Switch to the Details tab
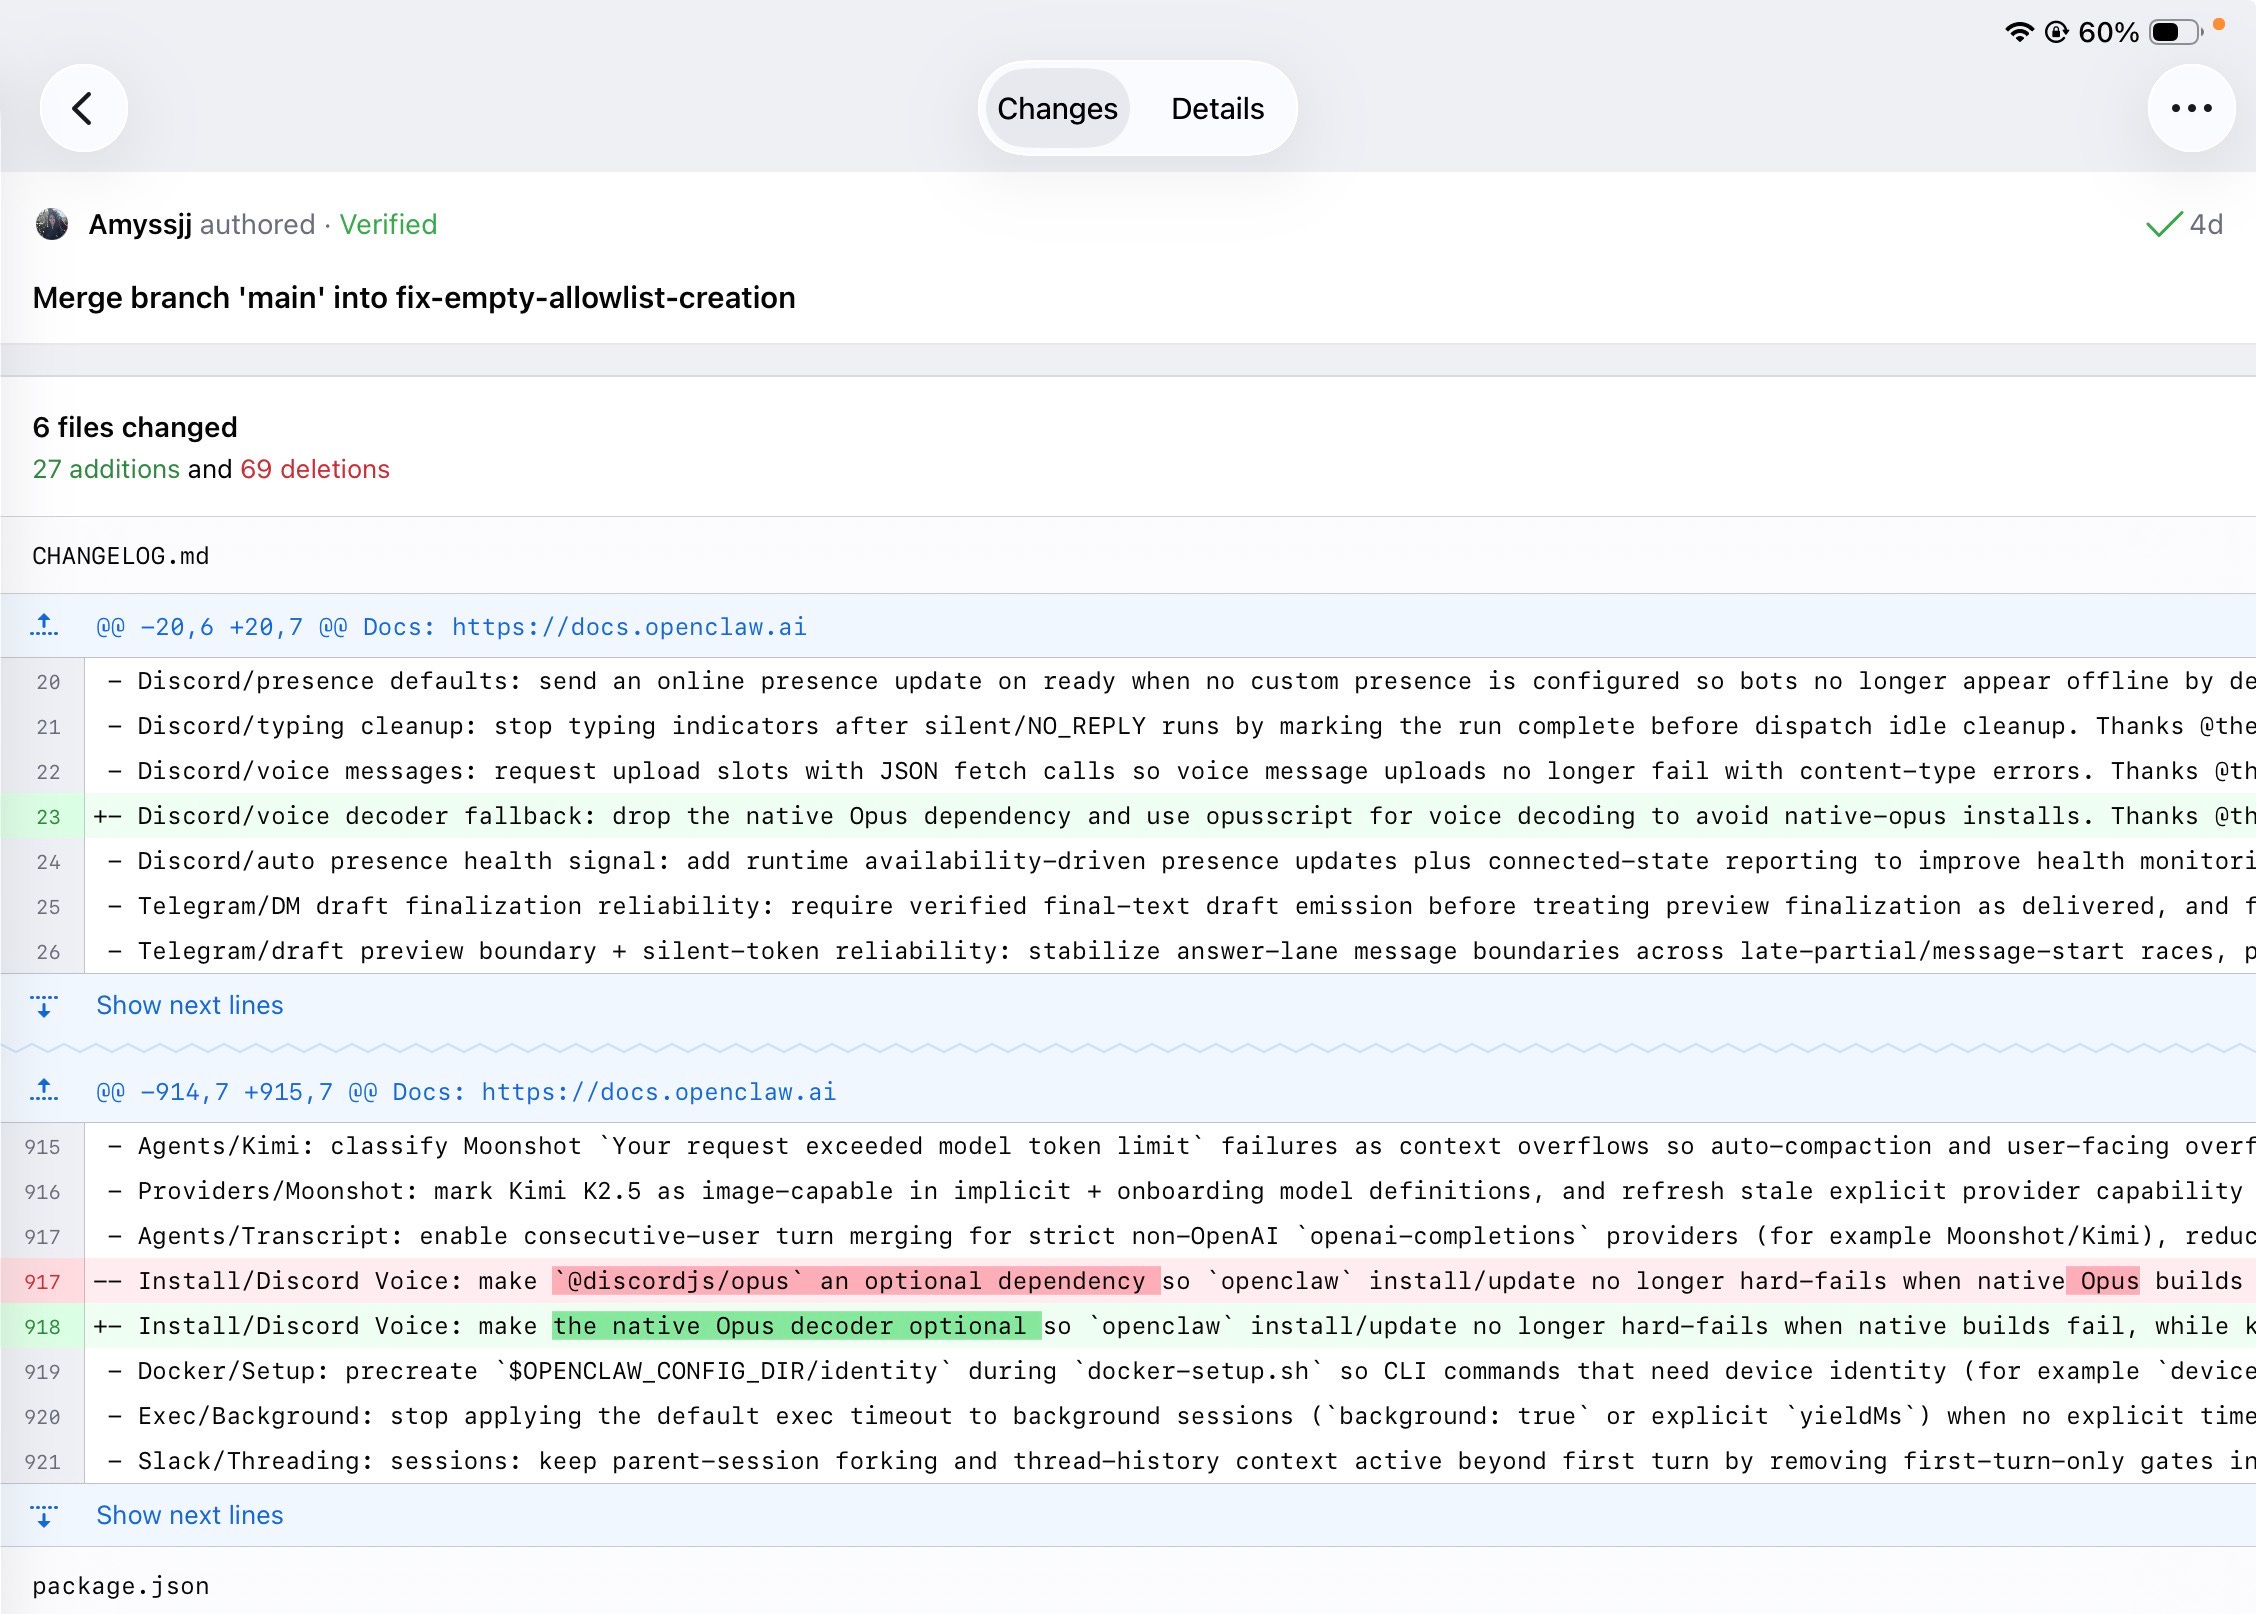This screenshot has width=2256, height=1614. (1217, 108)
